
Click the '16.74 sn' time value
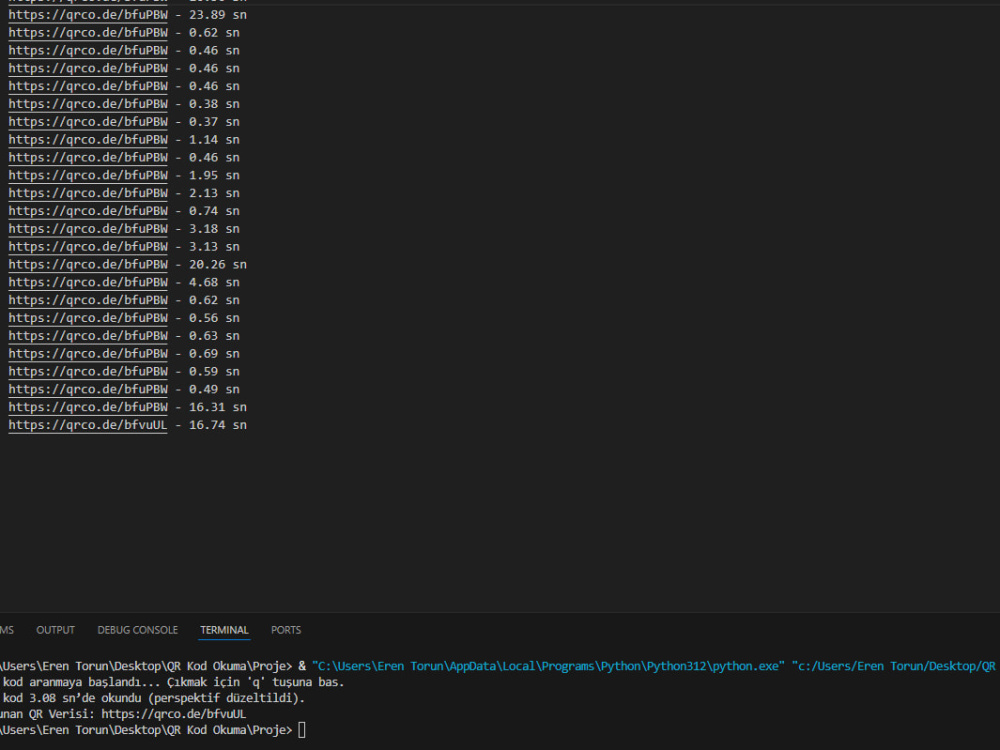[217, 425]
